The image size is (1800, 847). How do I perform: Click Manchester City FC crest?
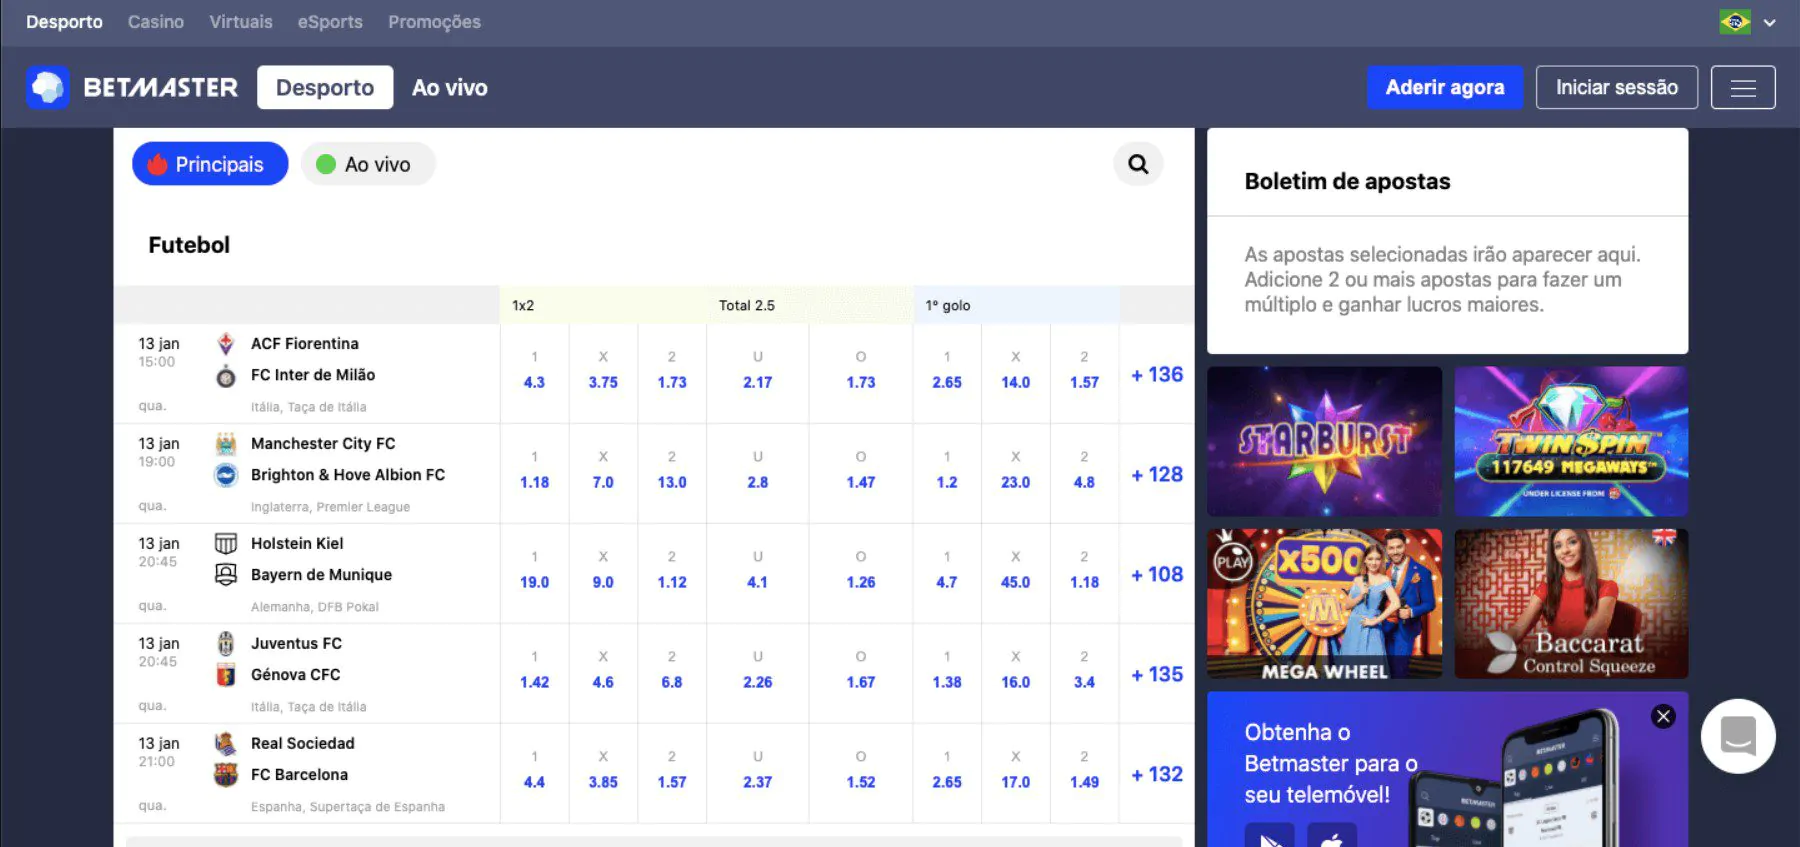(x=226, y=444)
